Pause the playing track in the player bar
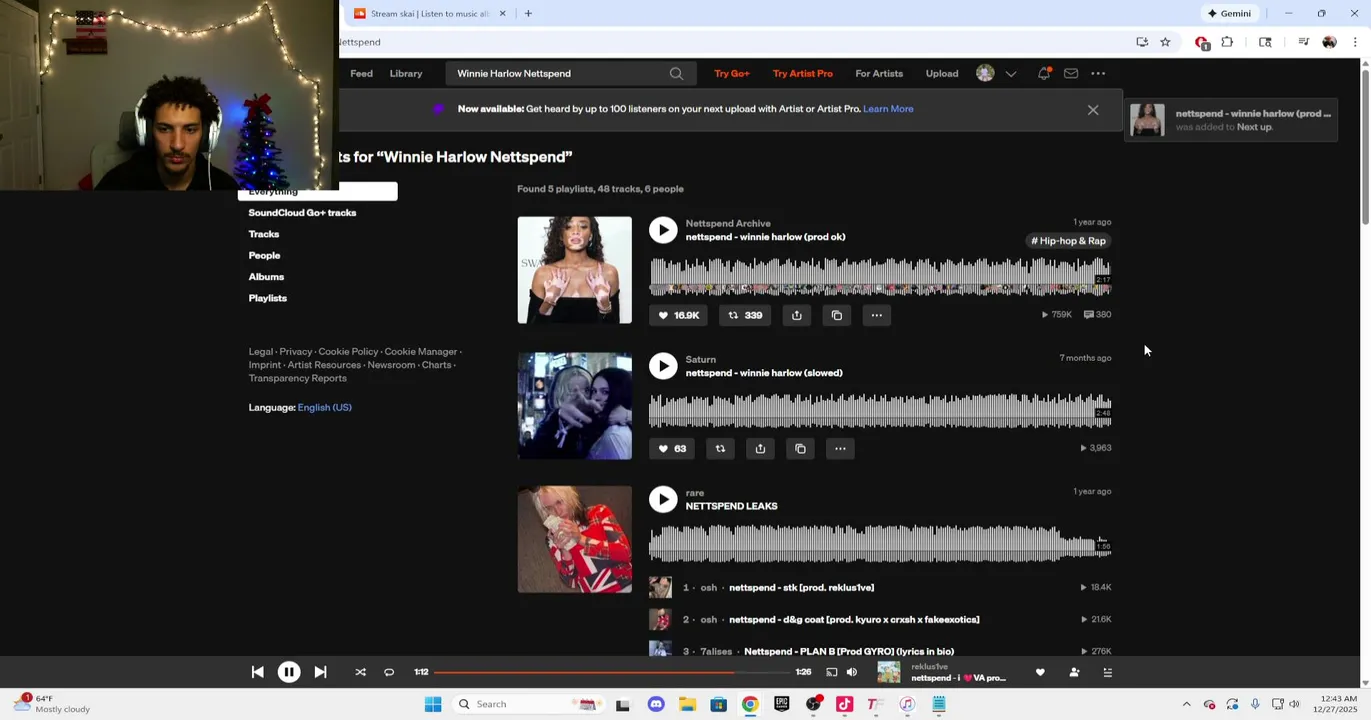Image resolution: width=1371 pixels, height=720 pixels. (x=289, y=673)
